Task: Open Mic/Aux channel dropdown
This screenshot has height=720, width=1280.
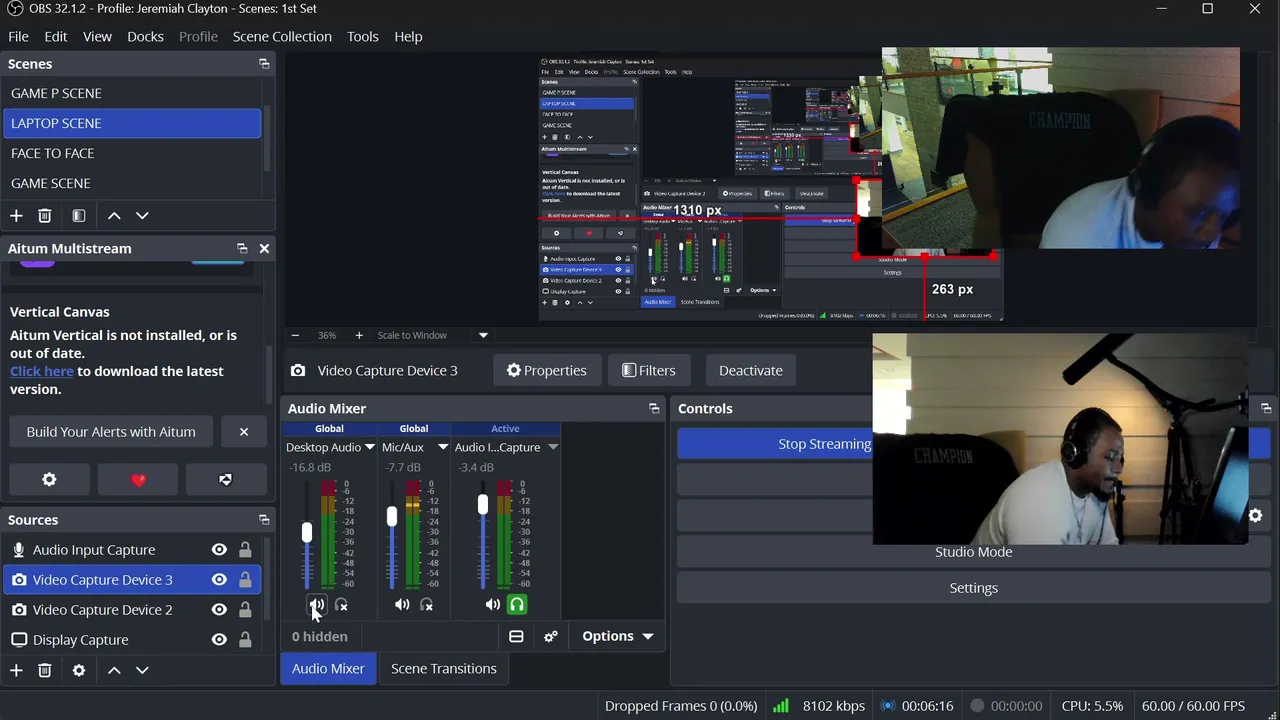Action: point(443,447)
